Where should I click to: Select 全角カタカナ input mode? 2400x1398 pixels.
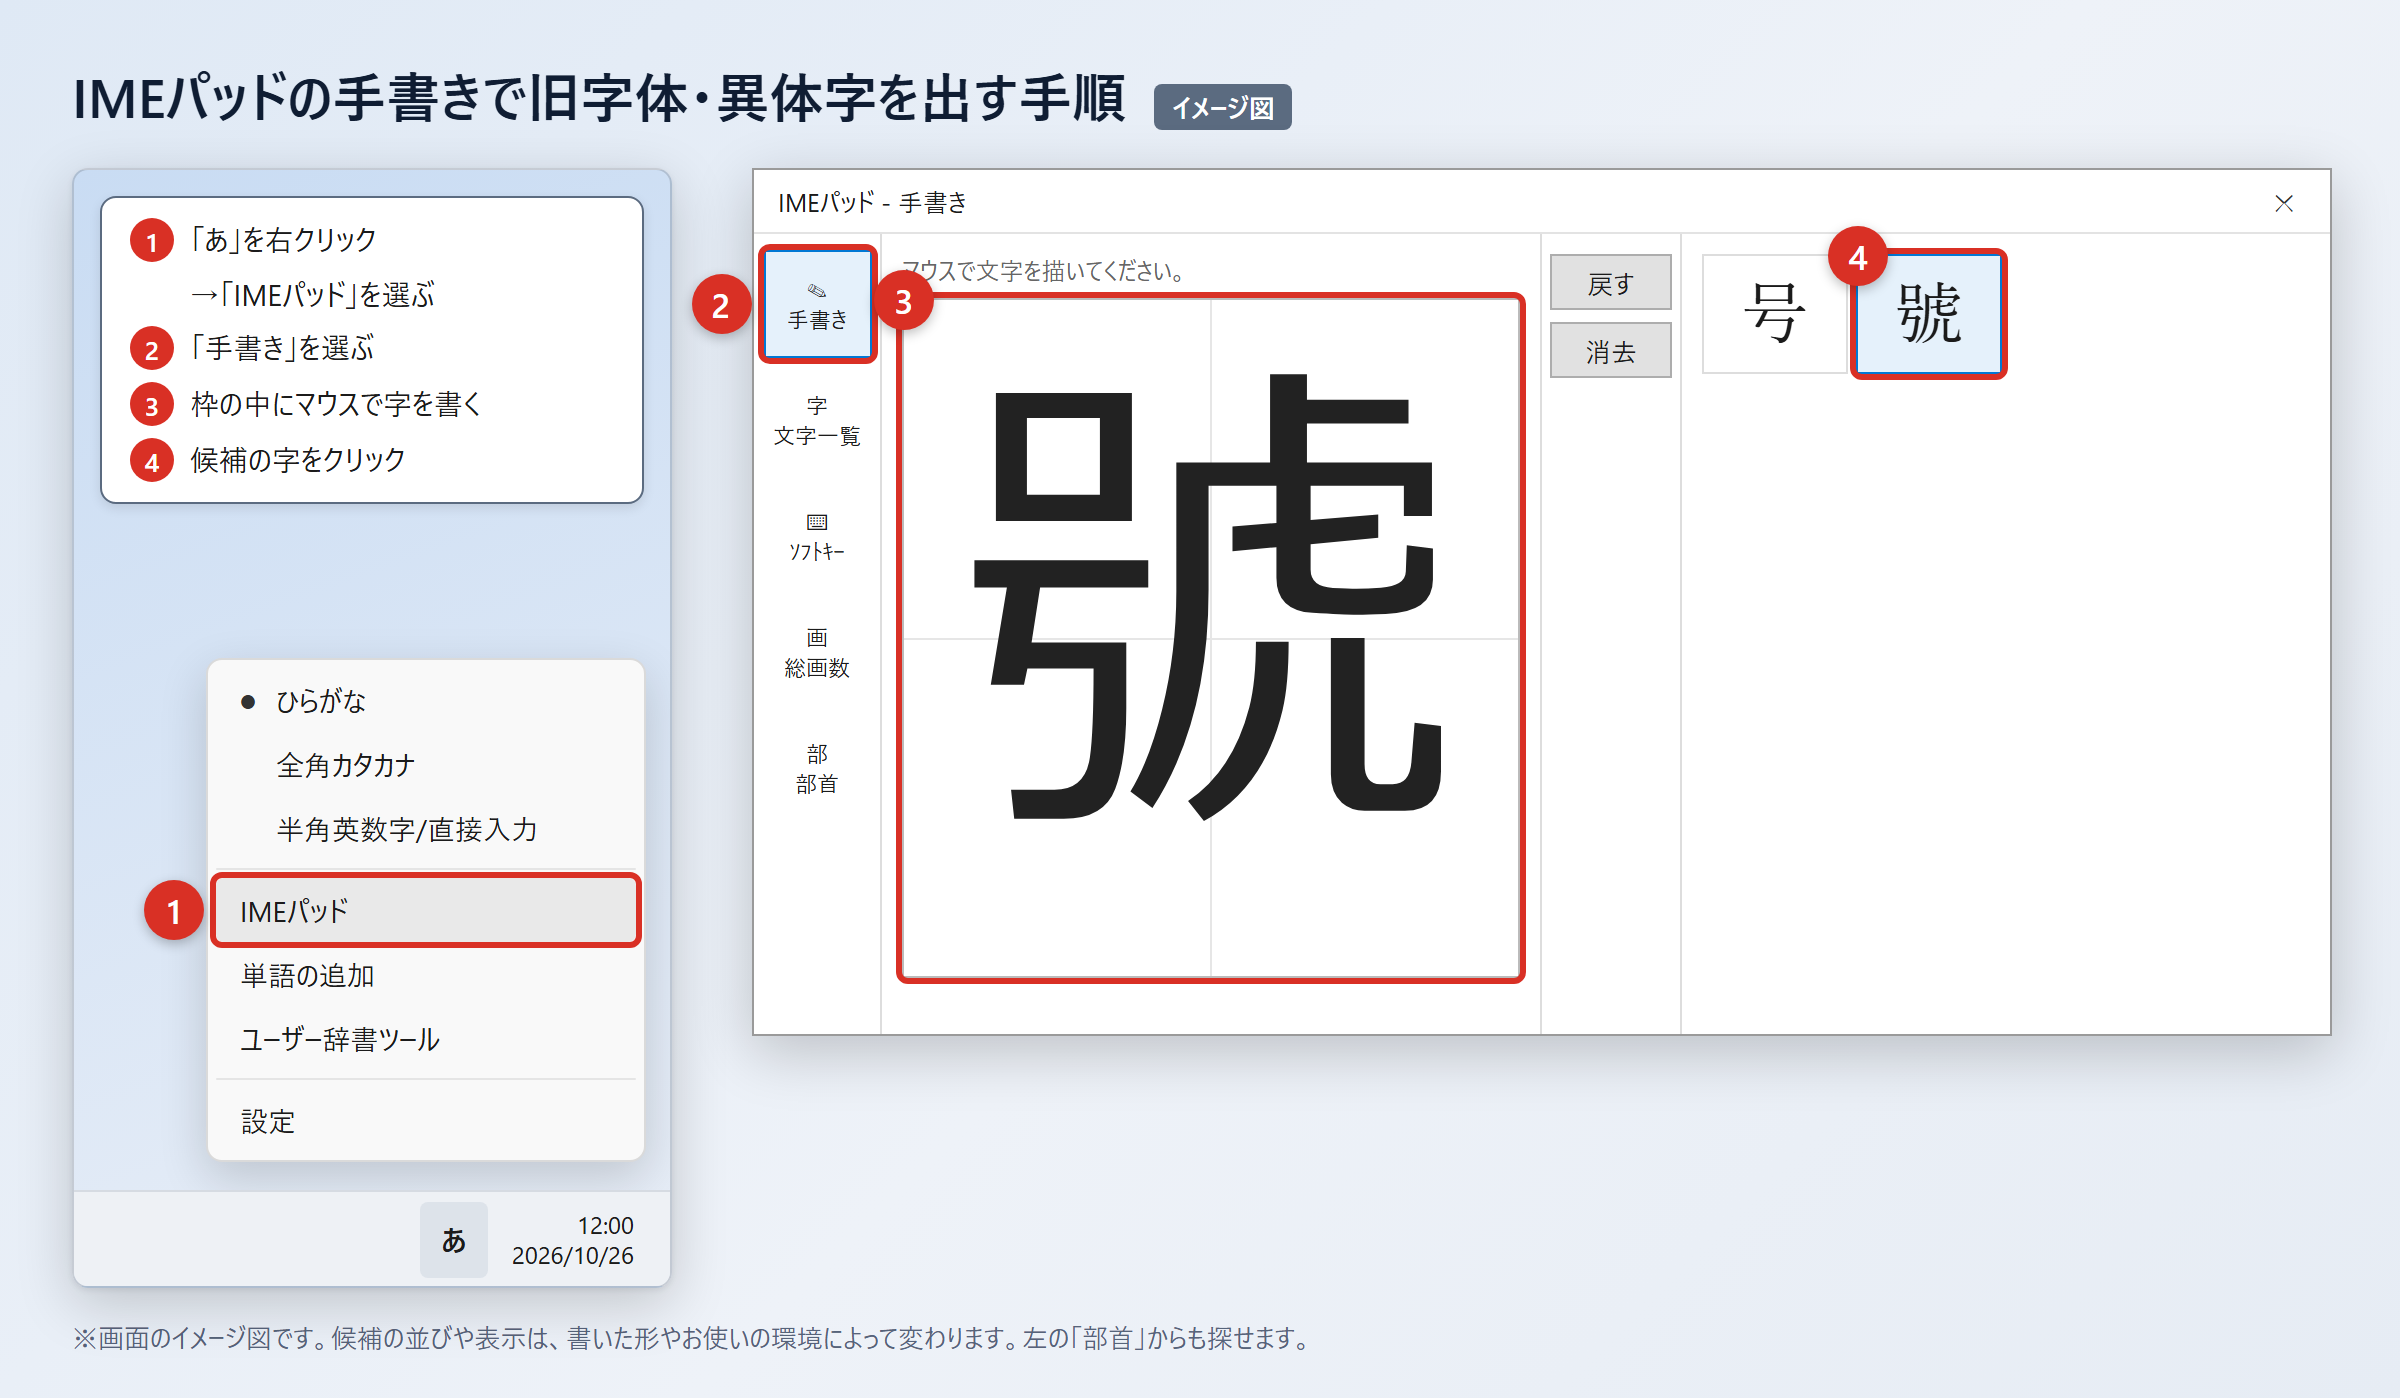[426, 765]
